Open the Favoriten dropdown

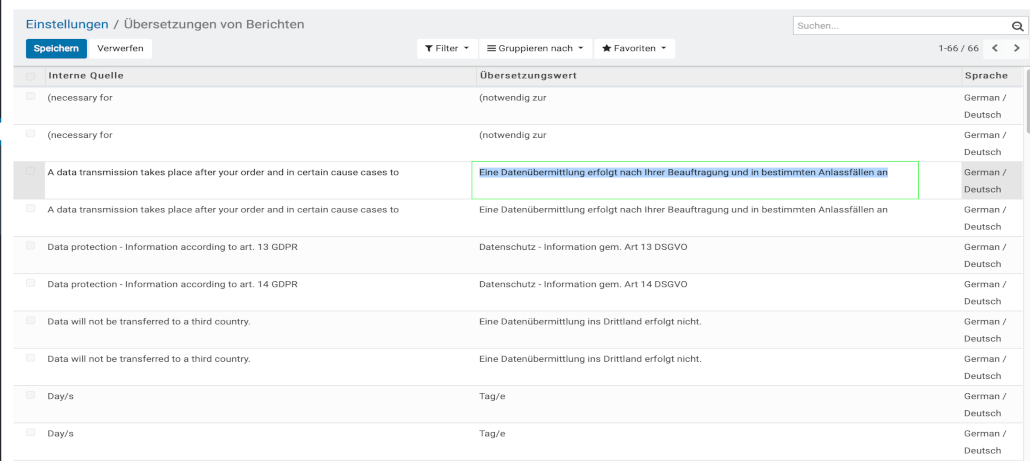(x=634, y=48)
